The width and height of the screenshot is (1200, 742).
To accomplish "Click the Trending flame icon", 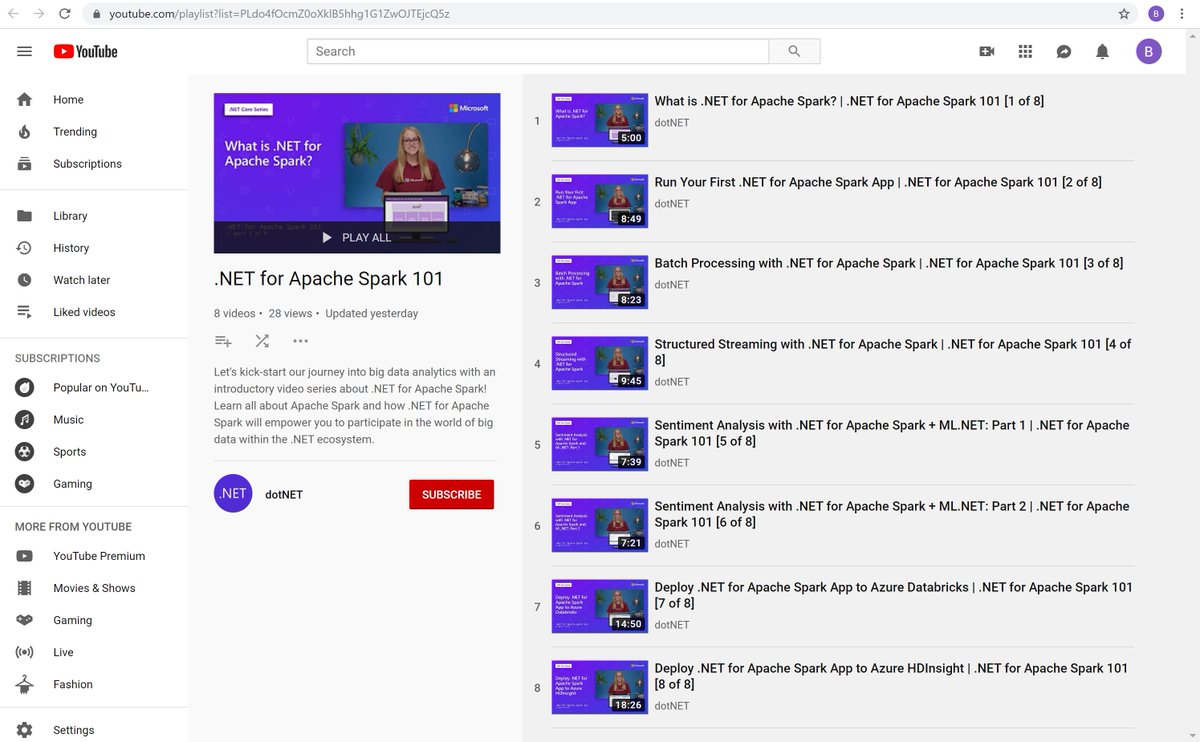I will [25, 131].
